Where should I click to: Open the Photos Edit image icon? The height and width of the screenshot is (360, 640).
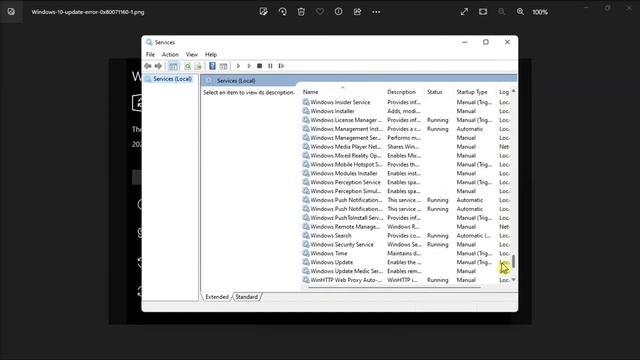tap(264, 12)
